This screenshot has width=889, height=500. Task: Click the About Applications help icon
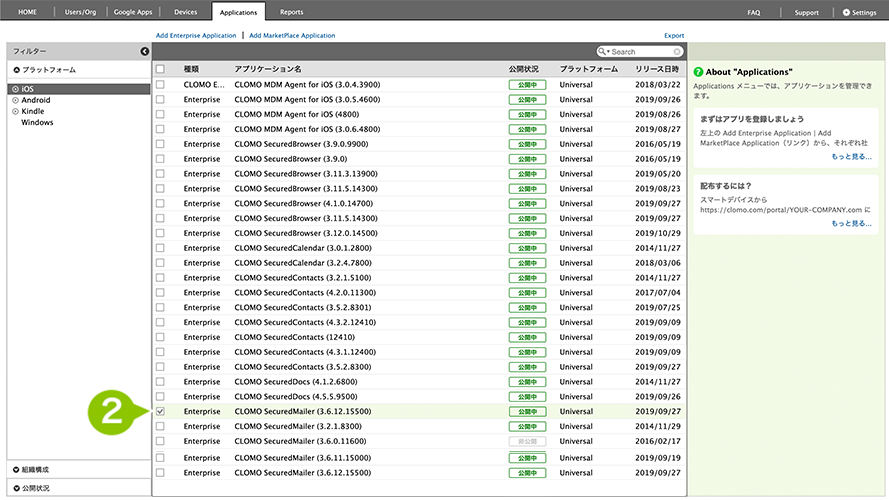tap(698, 72)
